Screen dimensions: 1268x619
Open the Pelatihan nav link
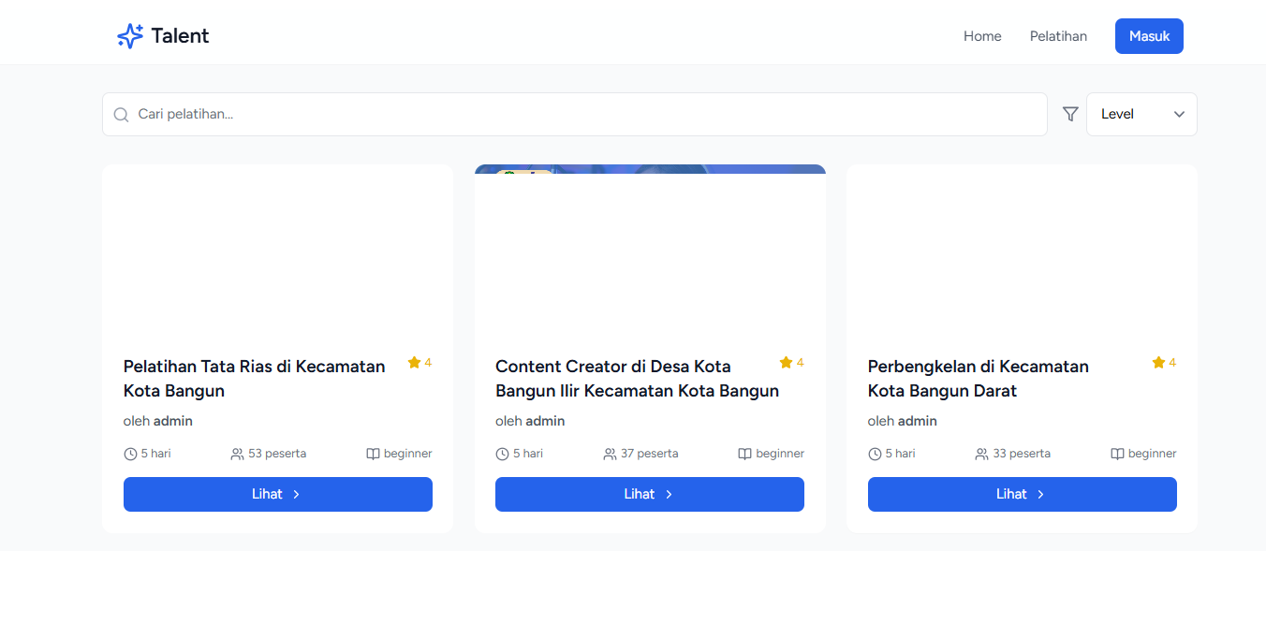point(1058,36)
